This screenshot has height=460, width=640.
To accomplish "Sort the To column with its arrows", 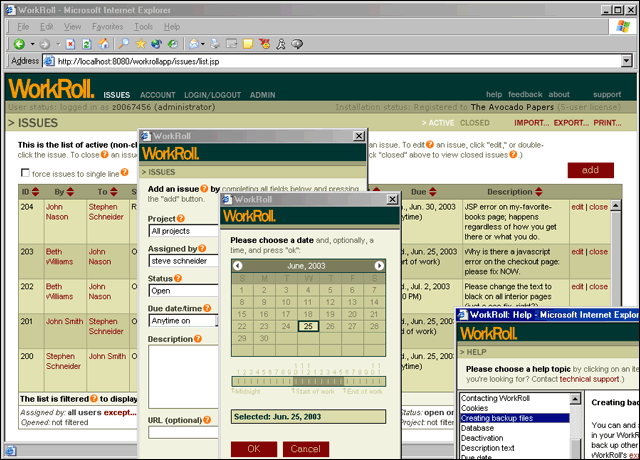I will (x=114, y=192).
